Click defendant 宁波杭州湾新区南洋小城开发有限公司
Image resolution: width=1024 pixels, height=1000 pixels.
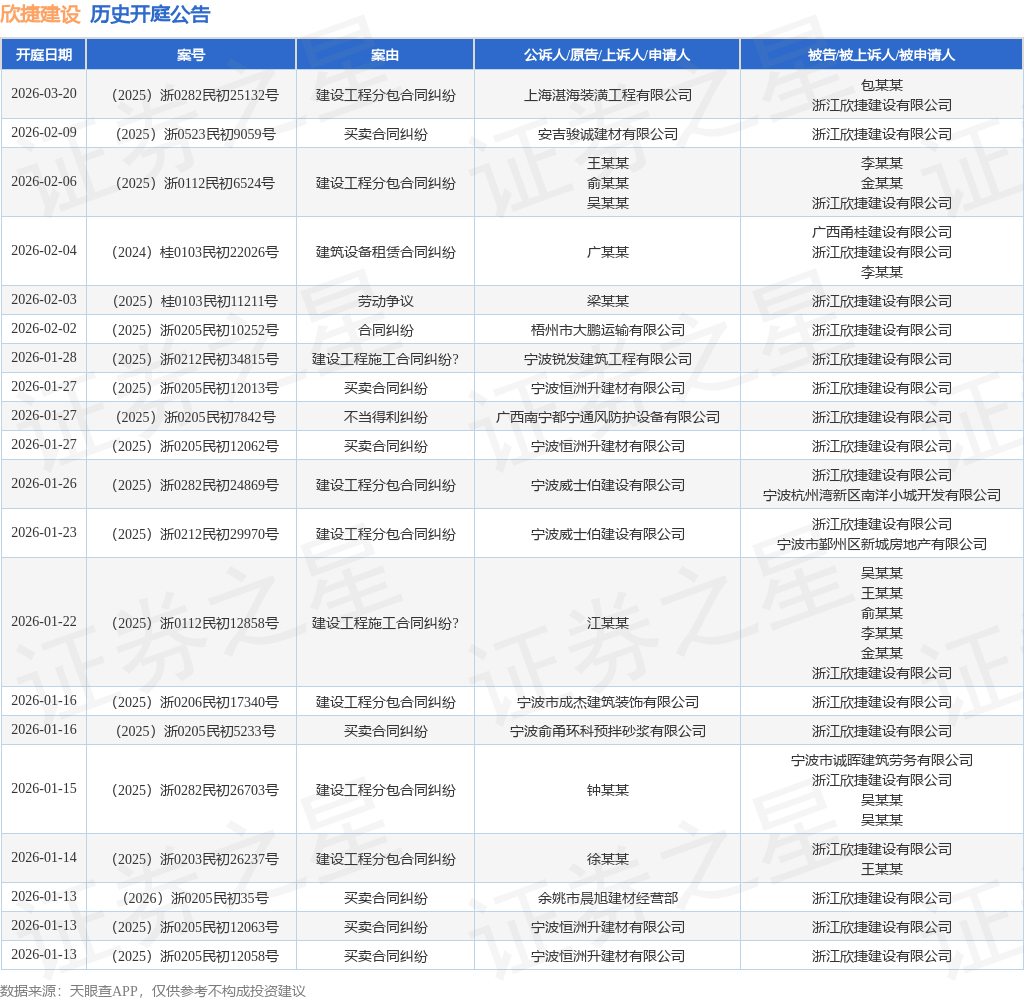tap(882, 495)
